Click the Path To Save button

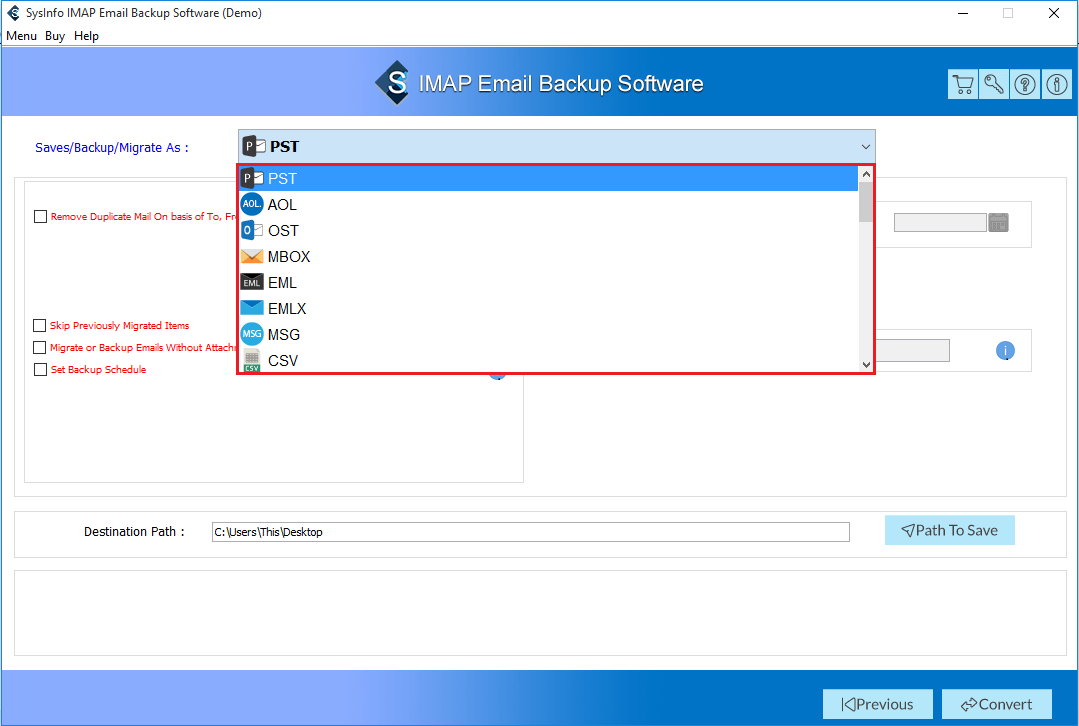point(950,530)
